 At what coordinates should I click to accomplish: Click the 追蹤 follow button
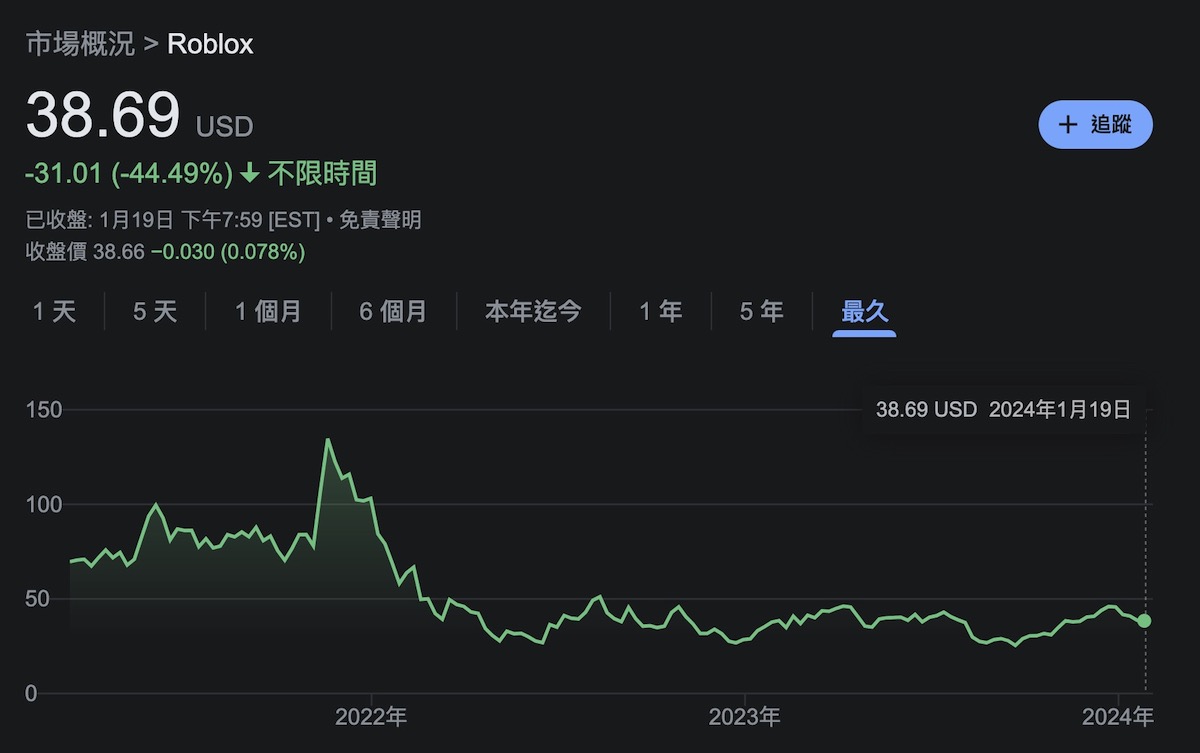(1096, 125)
